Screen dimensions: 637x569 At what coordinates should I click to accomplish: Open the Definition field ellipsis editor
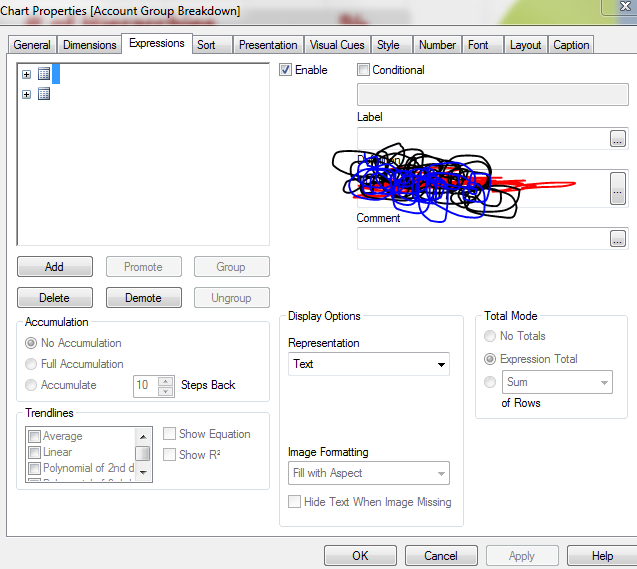click(618, 188)
